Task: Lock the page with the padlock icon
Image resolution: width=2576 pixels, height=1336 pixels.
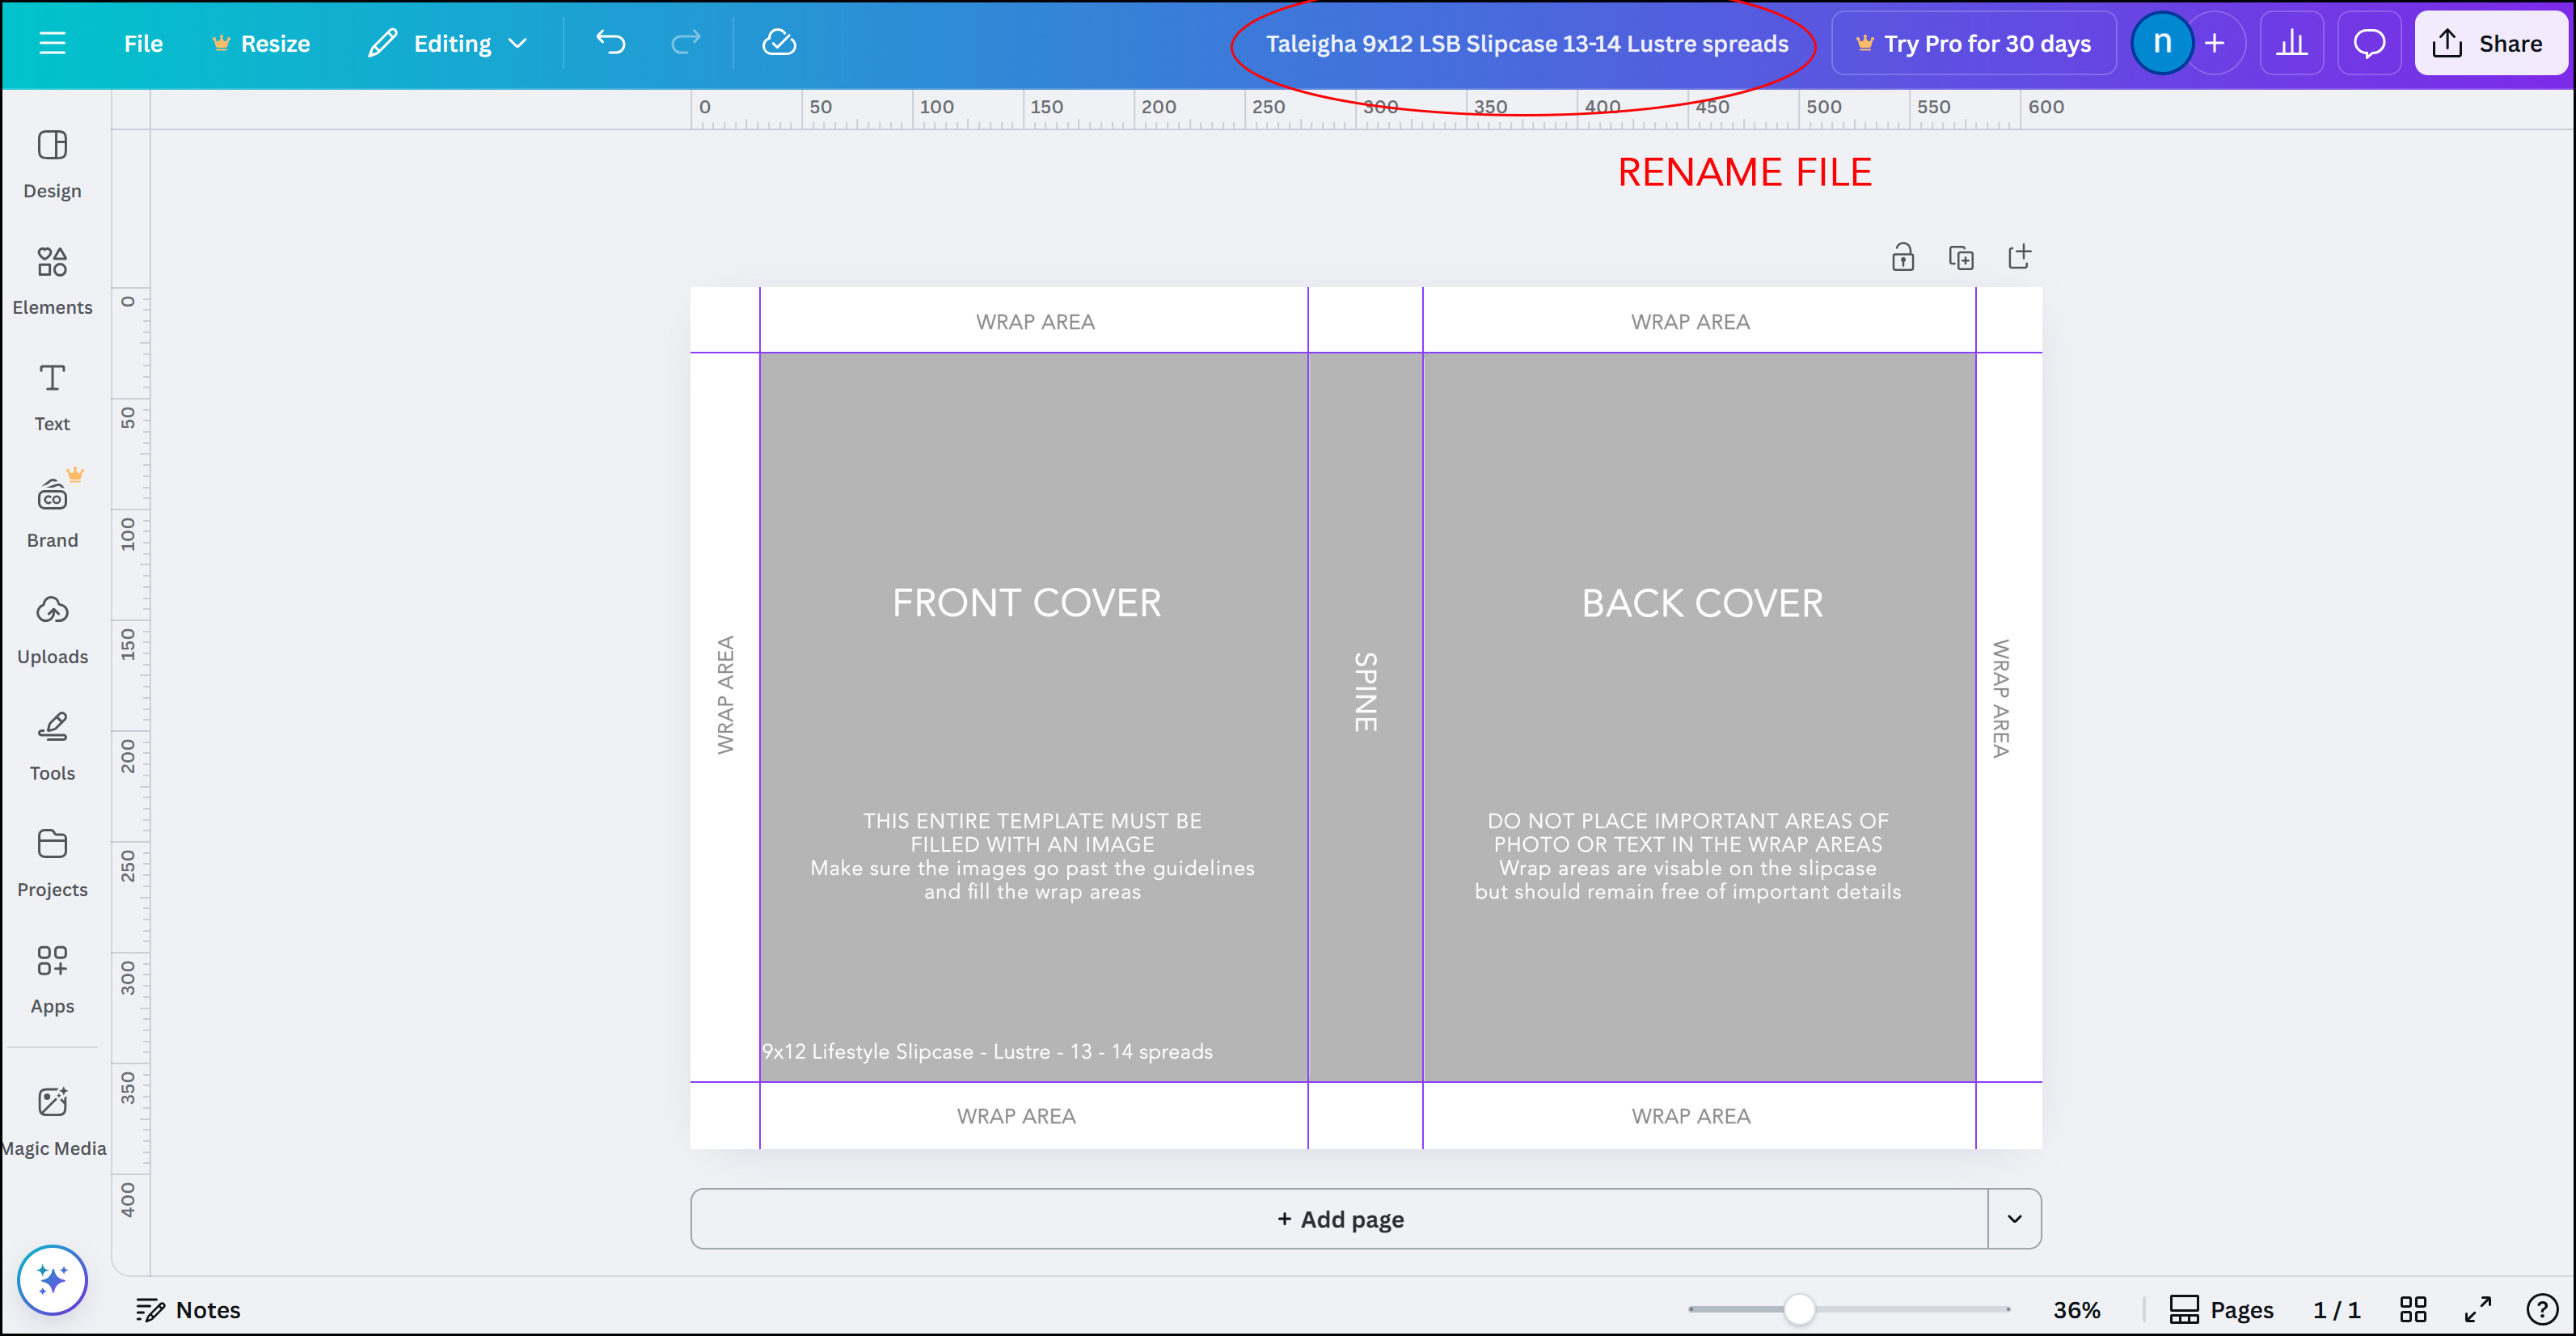Action: pyautogui.click(x=1902, y=257)
